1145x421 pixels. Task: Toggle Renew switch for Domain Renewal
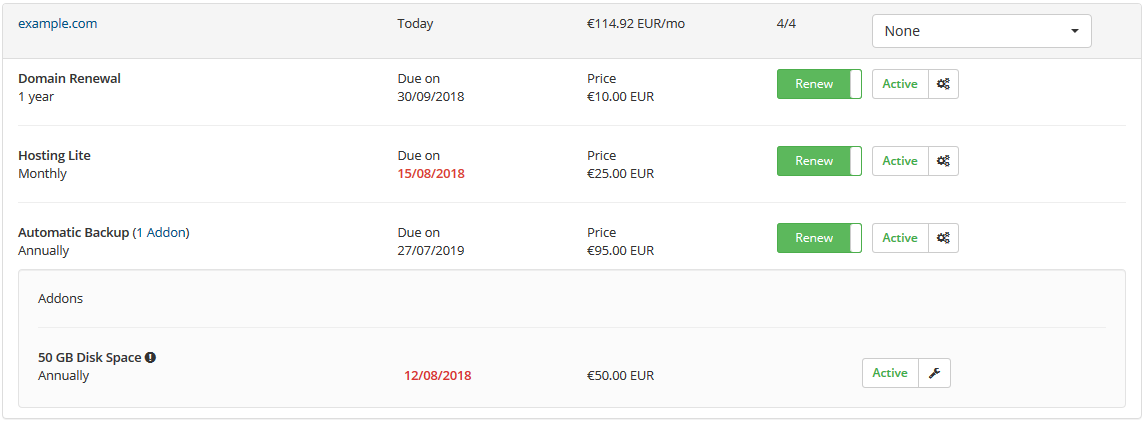[819, 84]
